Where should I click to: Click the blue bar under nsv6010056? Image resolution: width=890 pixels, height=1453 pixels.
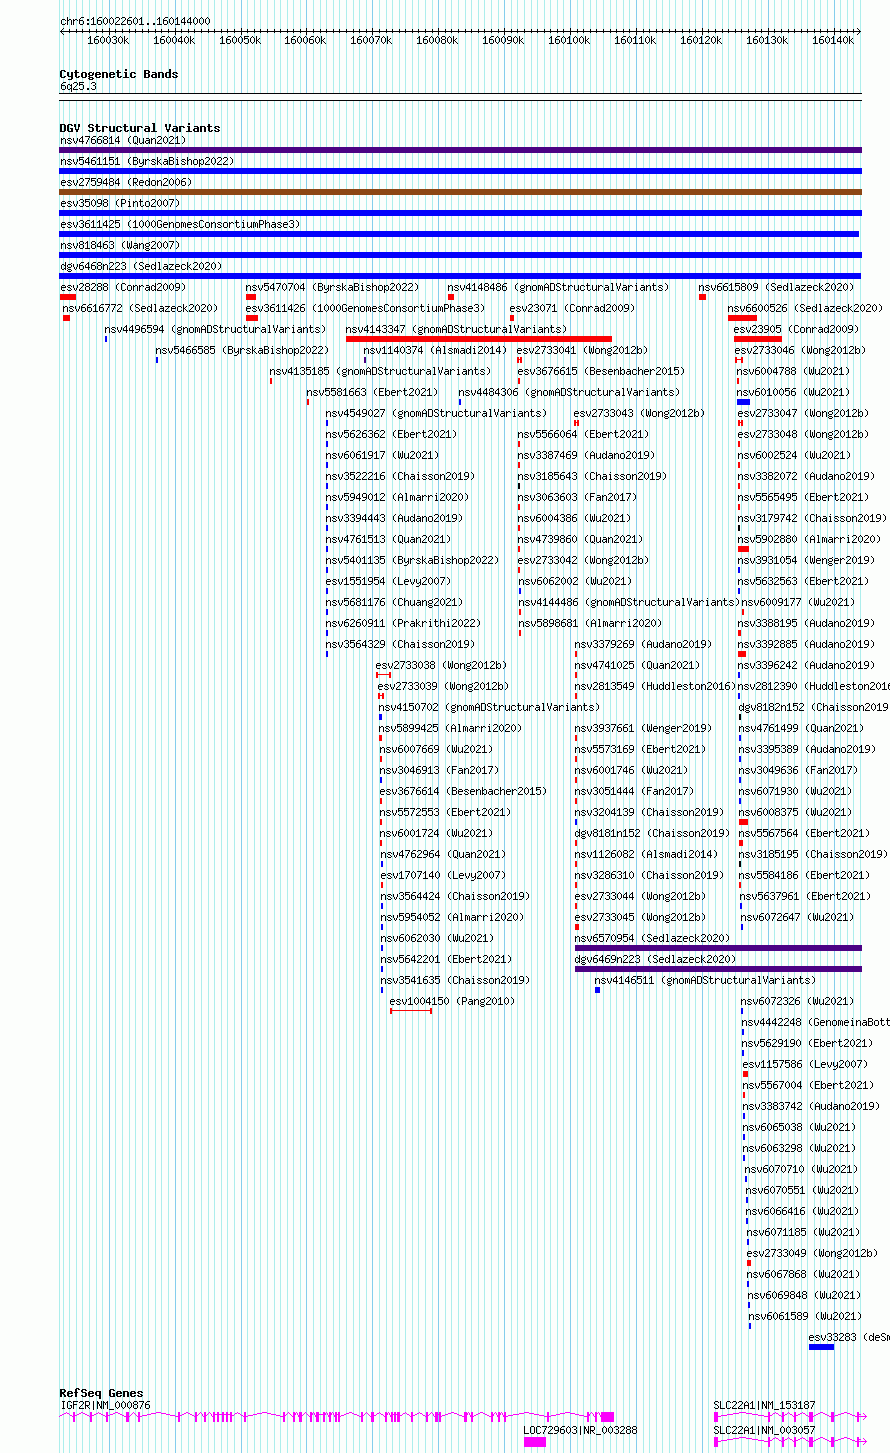744,402
